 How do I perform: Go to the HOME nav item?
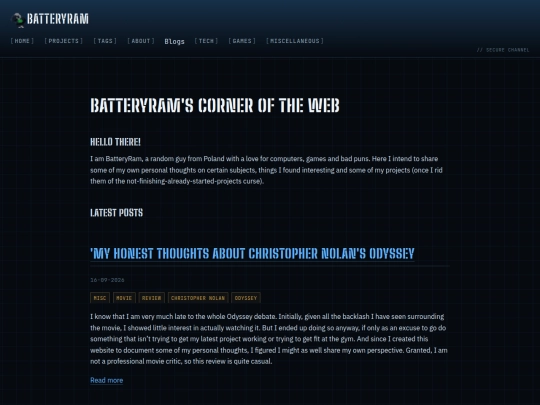tap(22, 41)
